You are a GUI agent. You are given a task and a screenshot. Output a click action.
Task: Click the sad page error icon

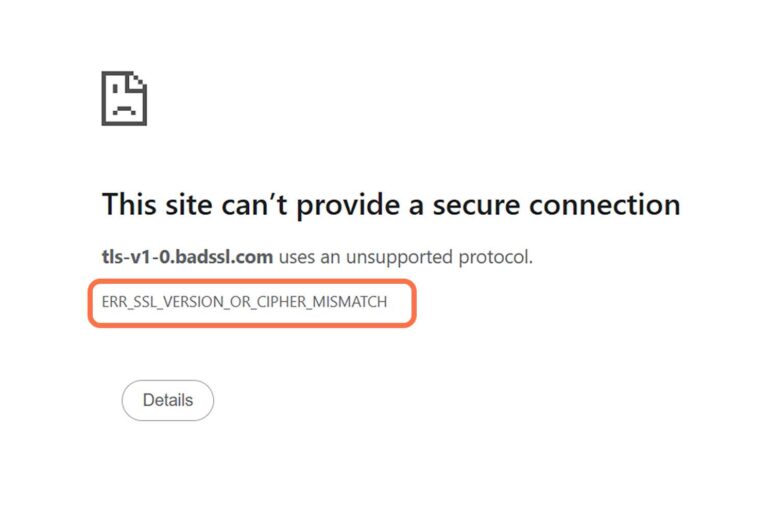[124, 98]
